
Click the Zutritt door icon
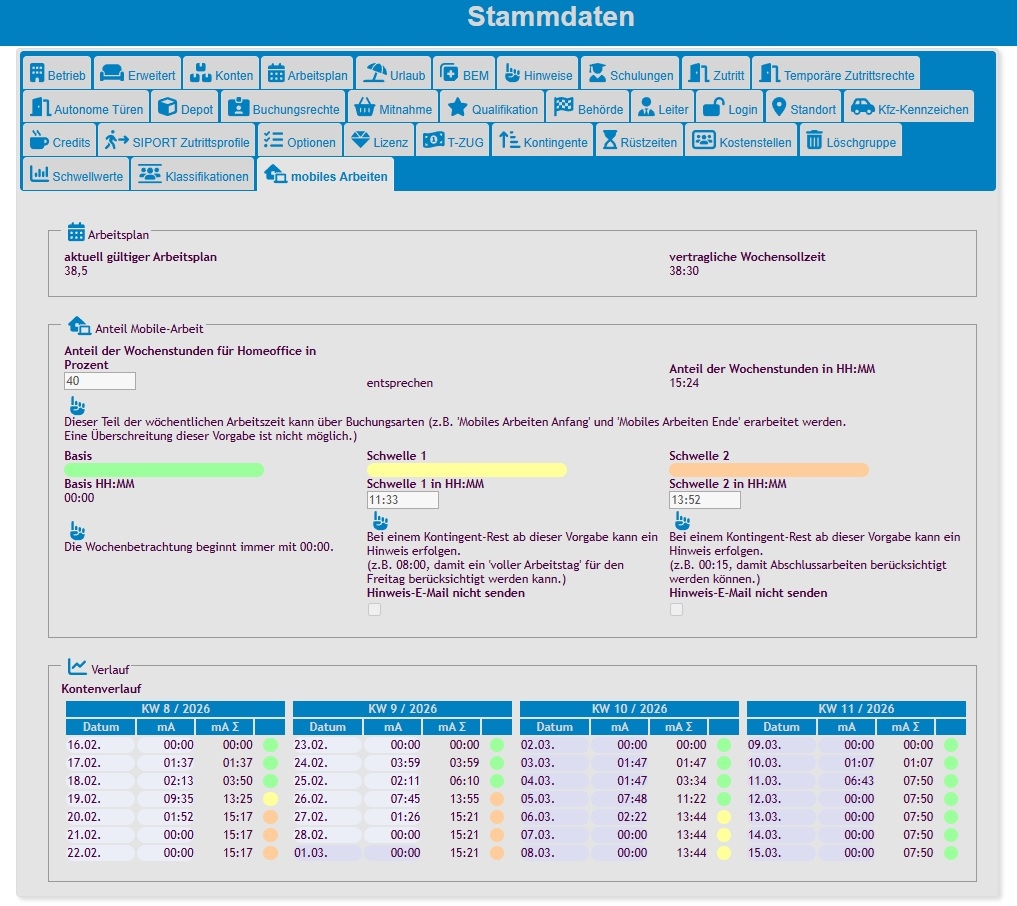tap(699, 73)
